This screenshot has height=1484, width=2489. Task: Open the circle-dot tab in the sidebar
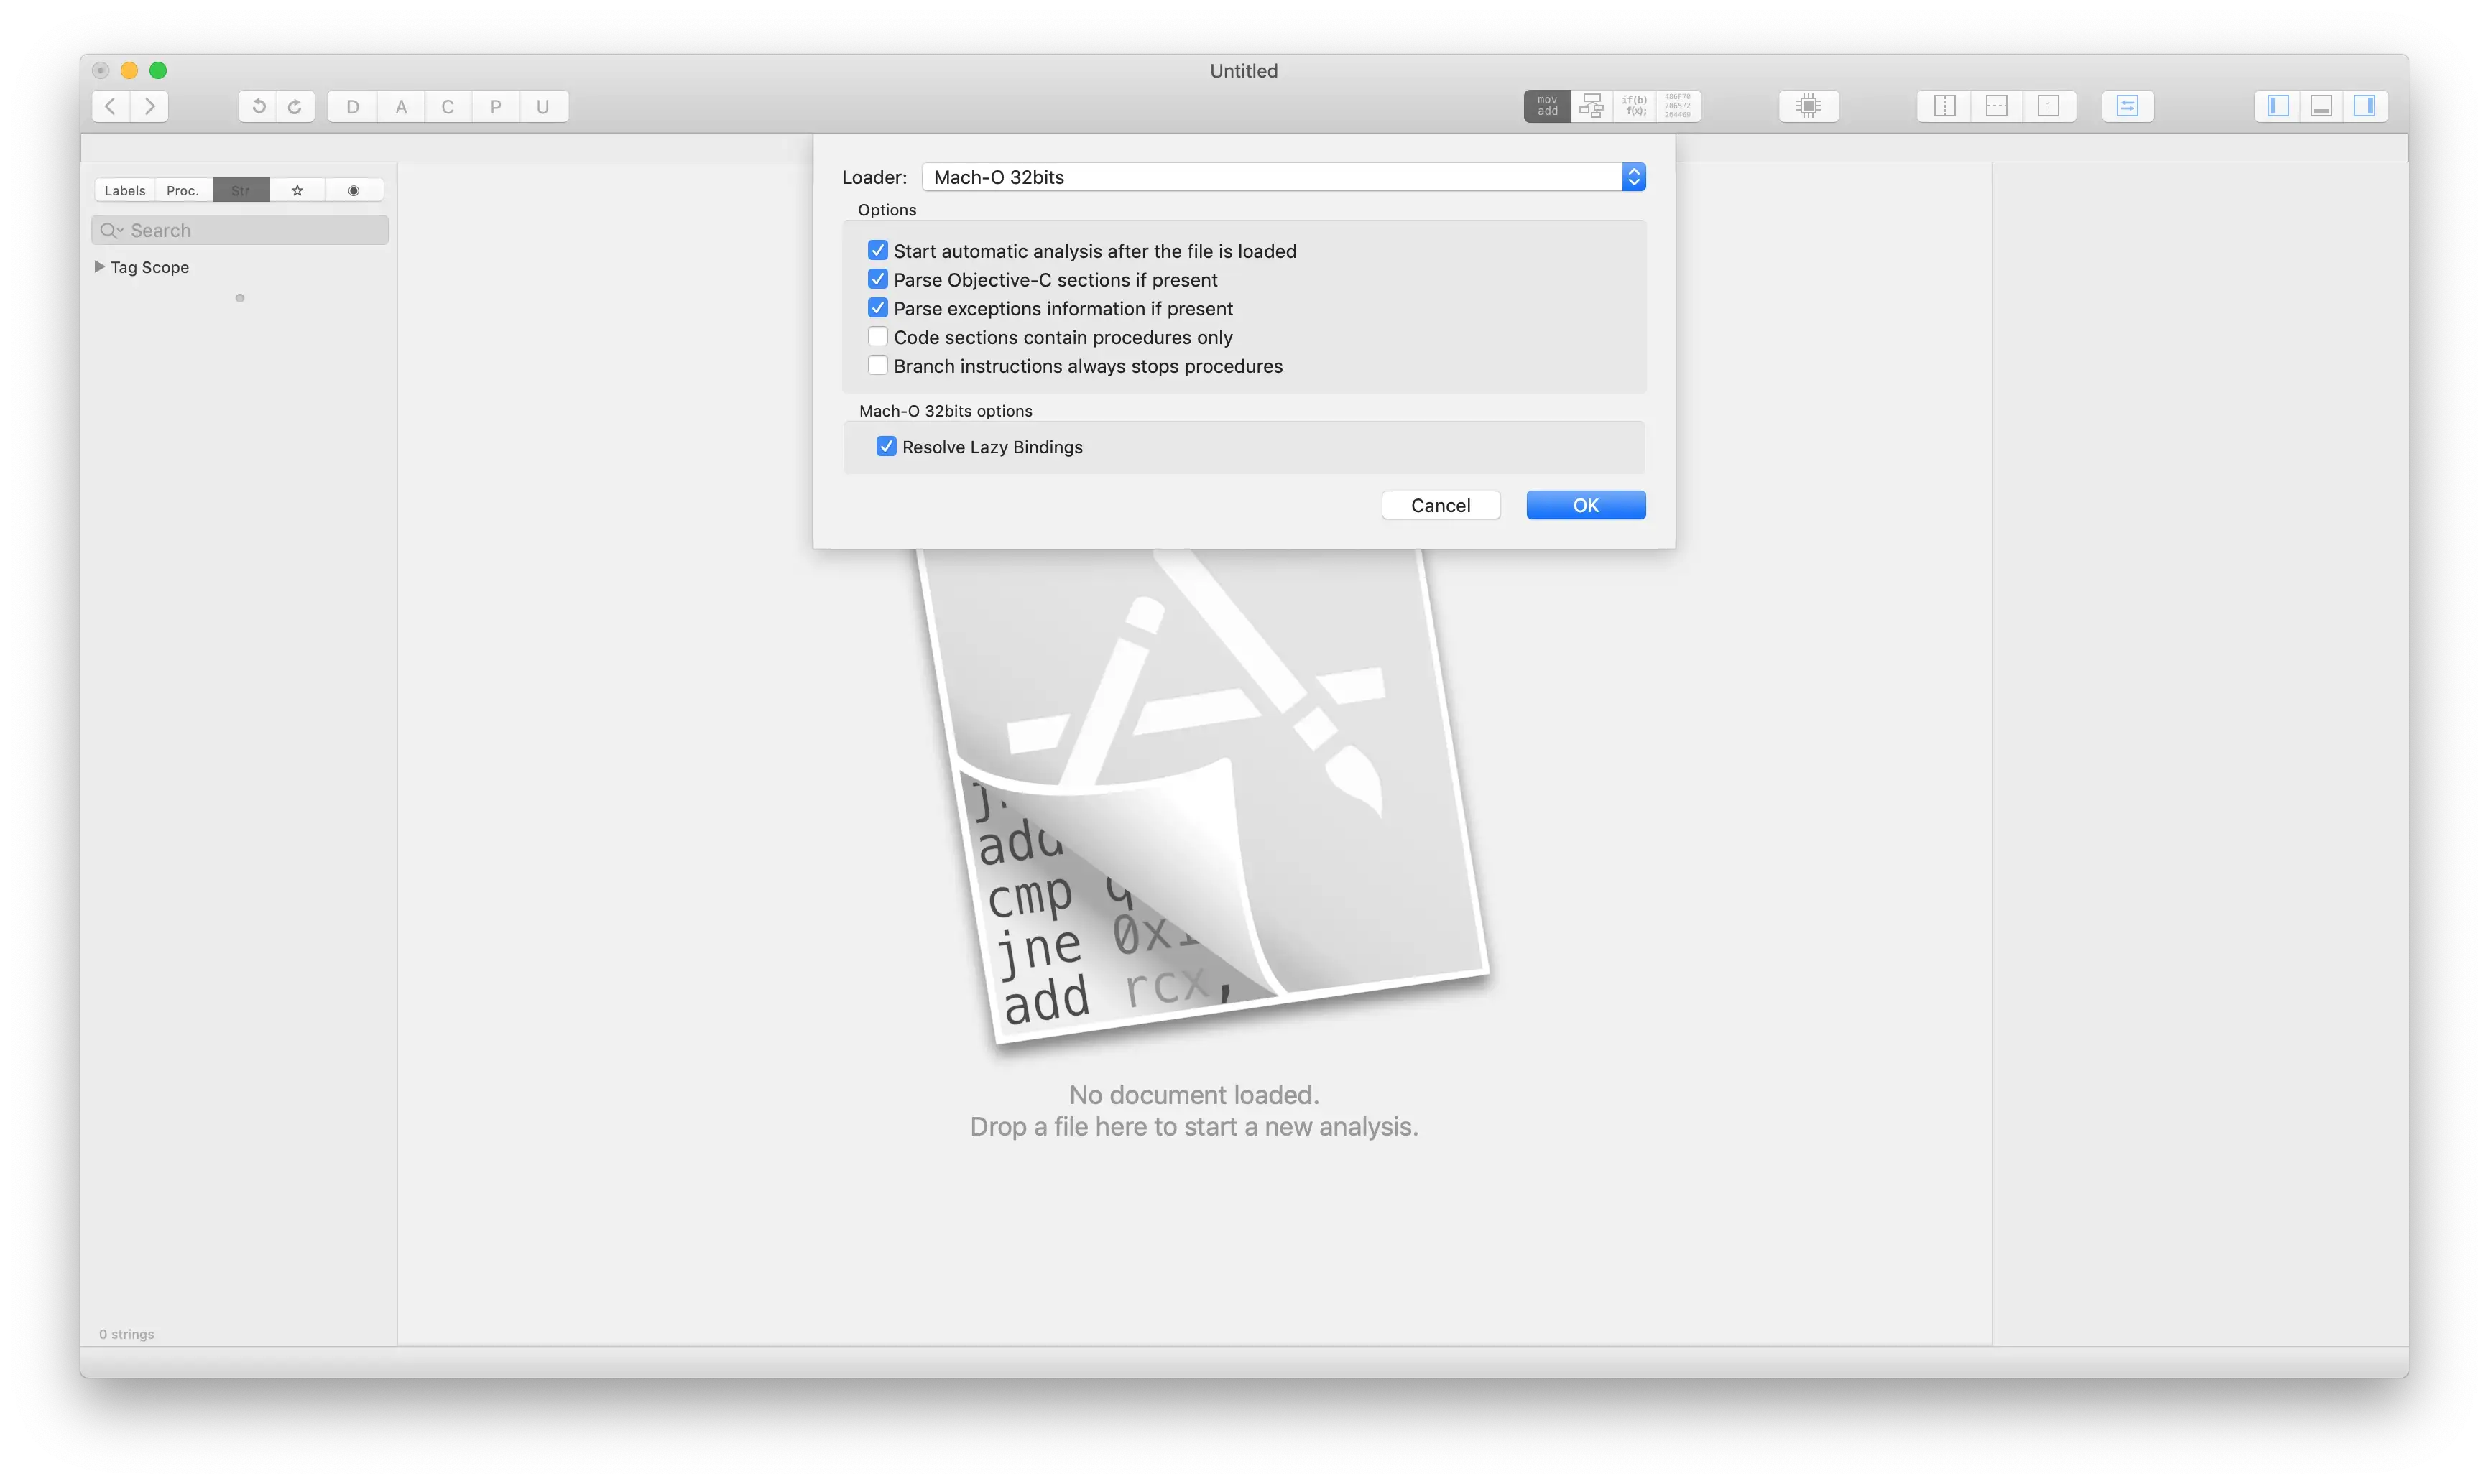[x=354, y=190]
